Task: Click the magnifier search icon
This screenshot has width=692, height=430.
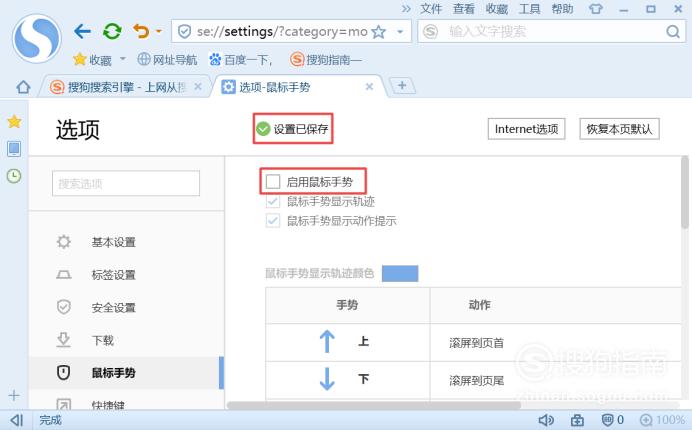Action: (x=673, y=31)
